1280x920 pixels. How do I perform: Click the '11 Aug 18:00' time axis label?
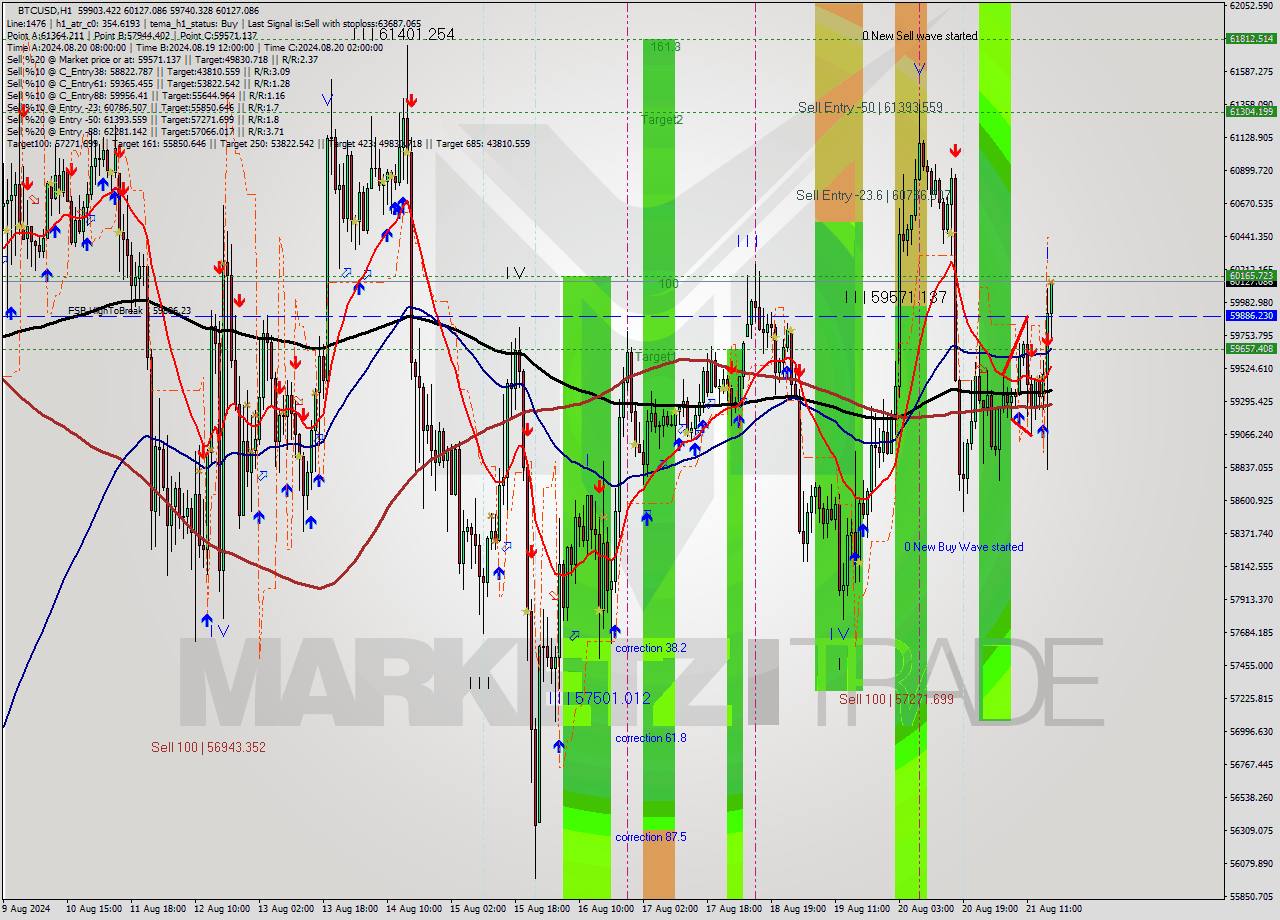click(158, 910)
